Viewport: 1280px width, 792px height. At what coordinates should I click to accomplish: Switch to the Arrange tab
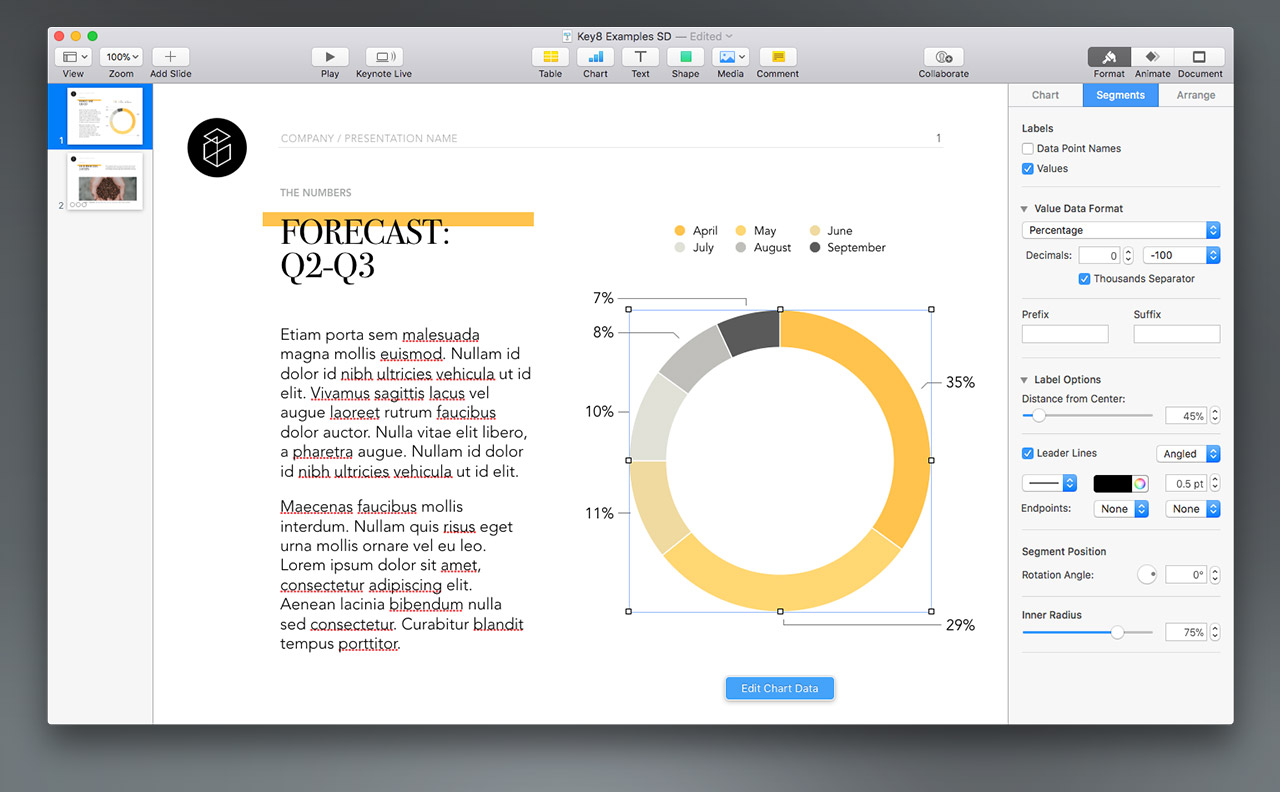(1195, 95)
